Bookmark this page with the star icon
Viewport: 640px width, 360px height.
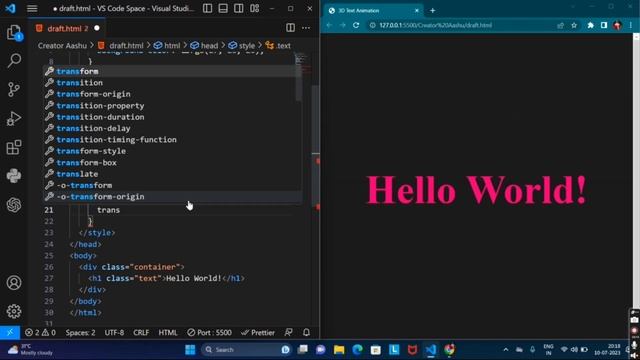(x=574, y=25)
